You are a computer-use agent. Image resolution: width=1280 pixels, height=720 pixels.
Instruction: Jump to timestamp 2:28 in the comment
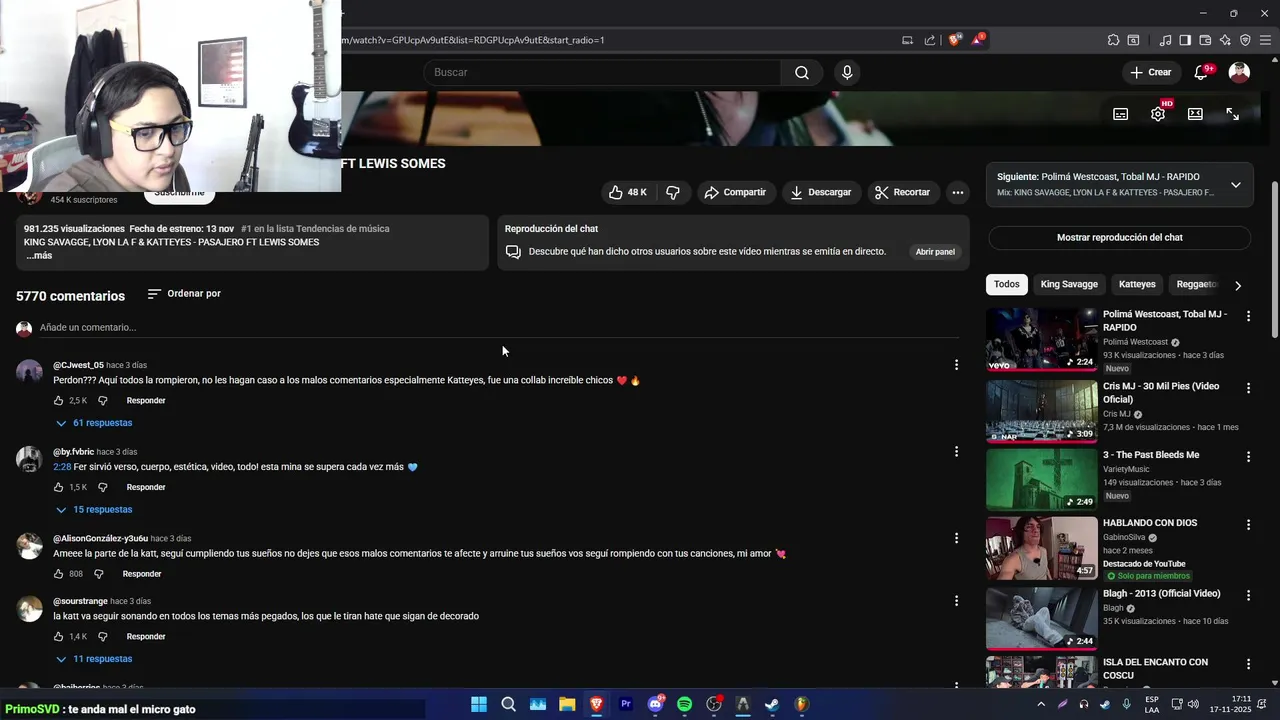pyautogui.click(x=62, y=467)
